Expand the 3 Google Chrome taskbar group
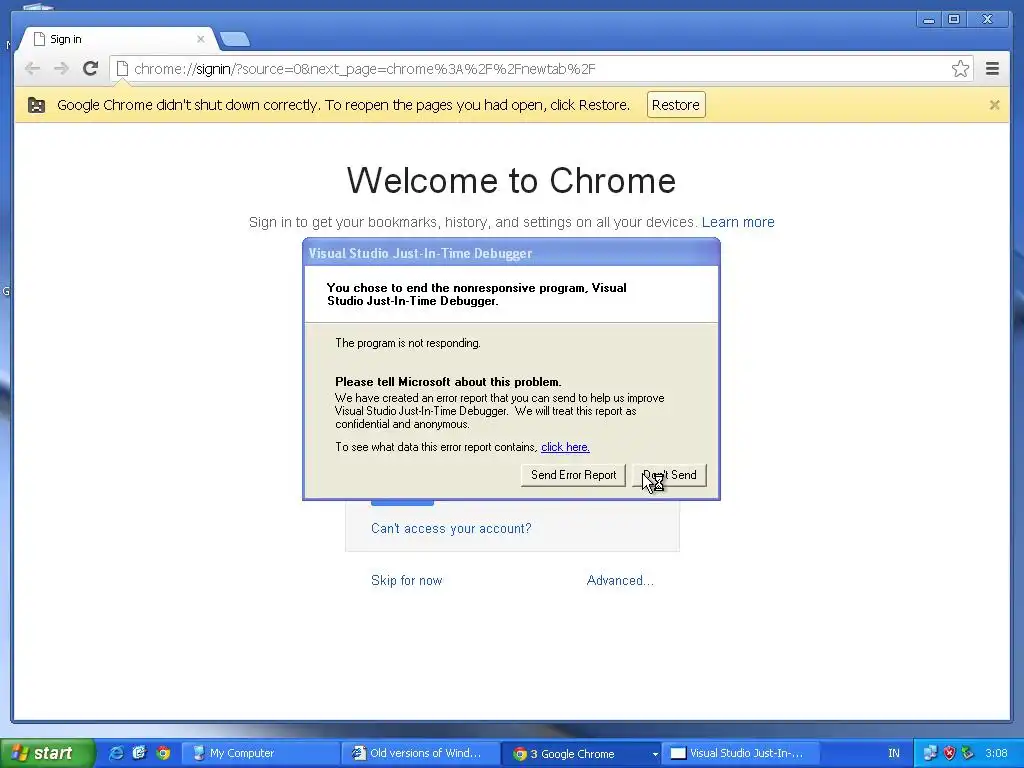The height and width of the screenshot is (768, 1024). [x=581, y=754]
